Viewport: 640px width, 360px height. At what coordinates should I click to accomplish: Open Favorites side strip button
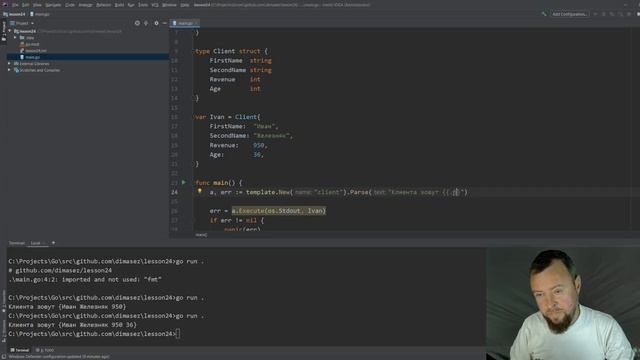pos(4,301)
